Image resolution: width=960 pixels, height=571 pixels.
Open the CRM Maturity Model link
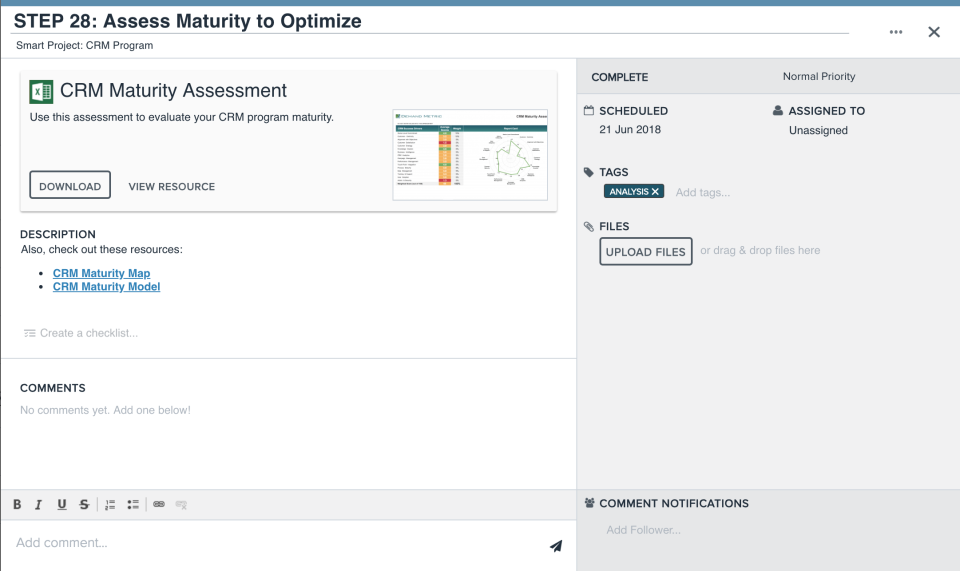coord(106,287)
